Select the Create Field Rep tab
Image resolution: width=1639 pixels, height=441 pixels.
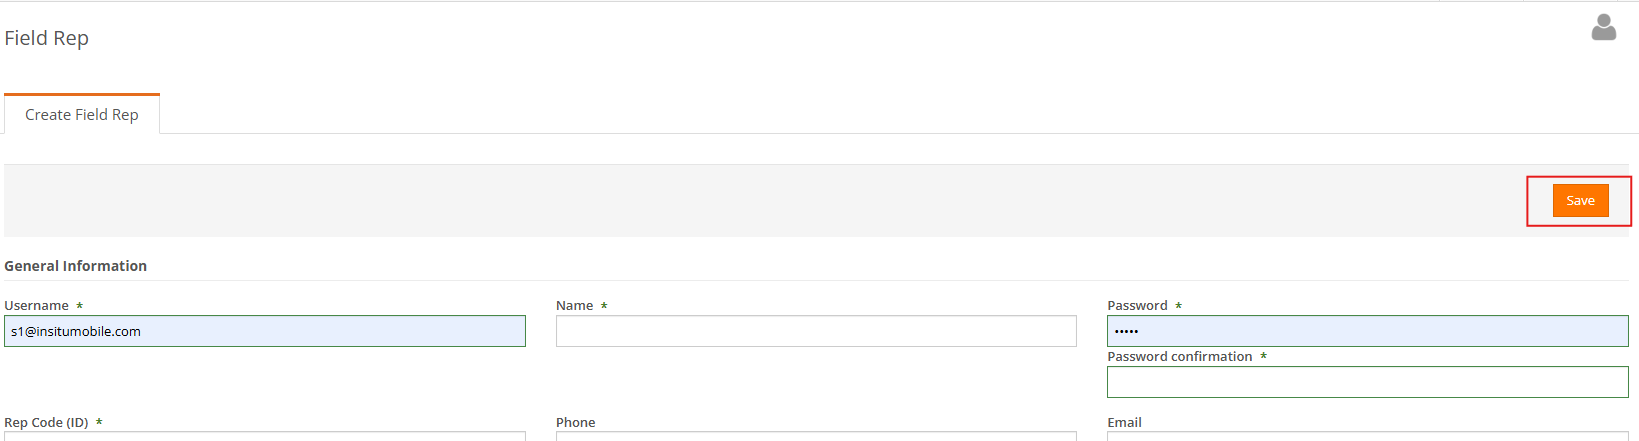pyautogui.click(x=82, y=114)
